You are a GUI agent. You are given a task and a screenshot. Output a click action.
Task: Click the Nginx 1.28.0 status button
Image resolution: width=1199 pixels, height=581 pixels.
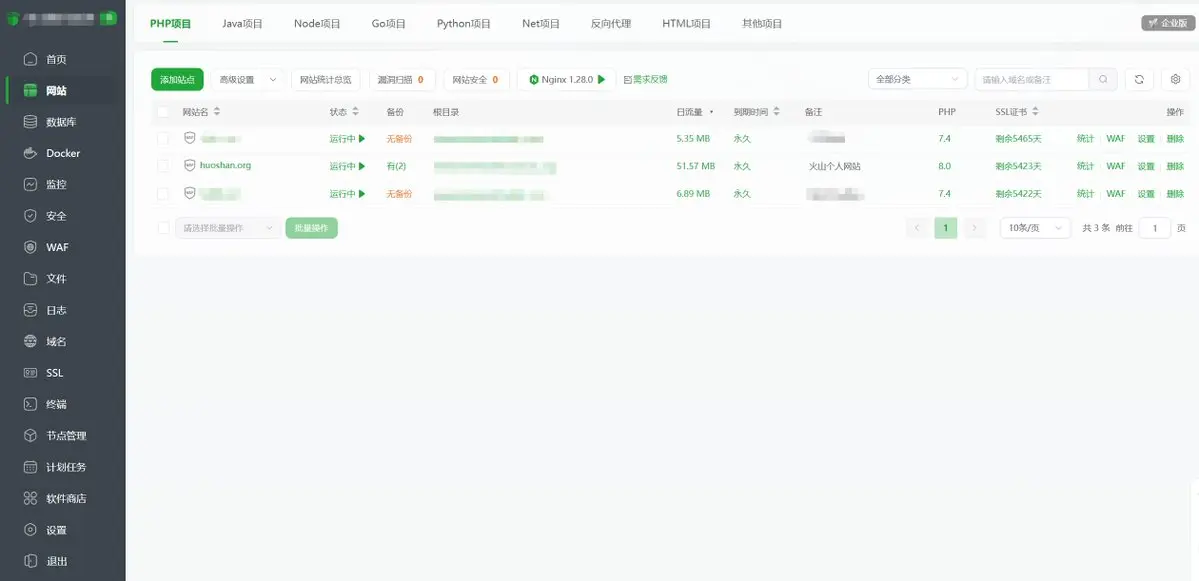pyautogui.click(x=567, y=80)
